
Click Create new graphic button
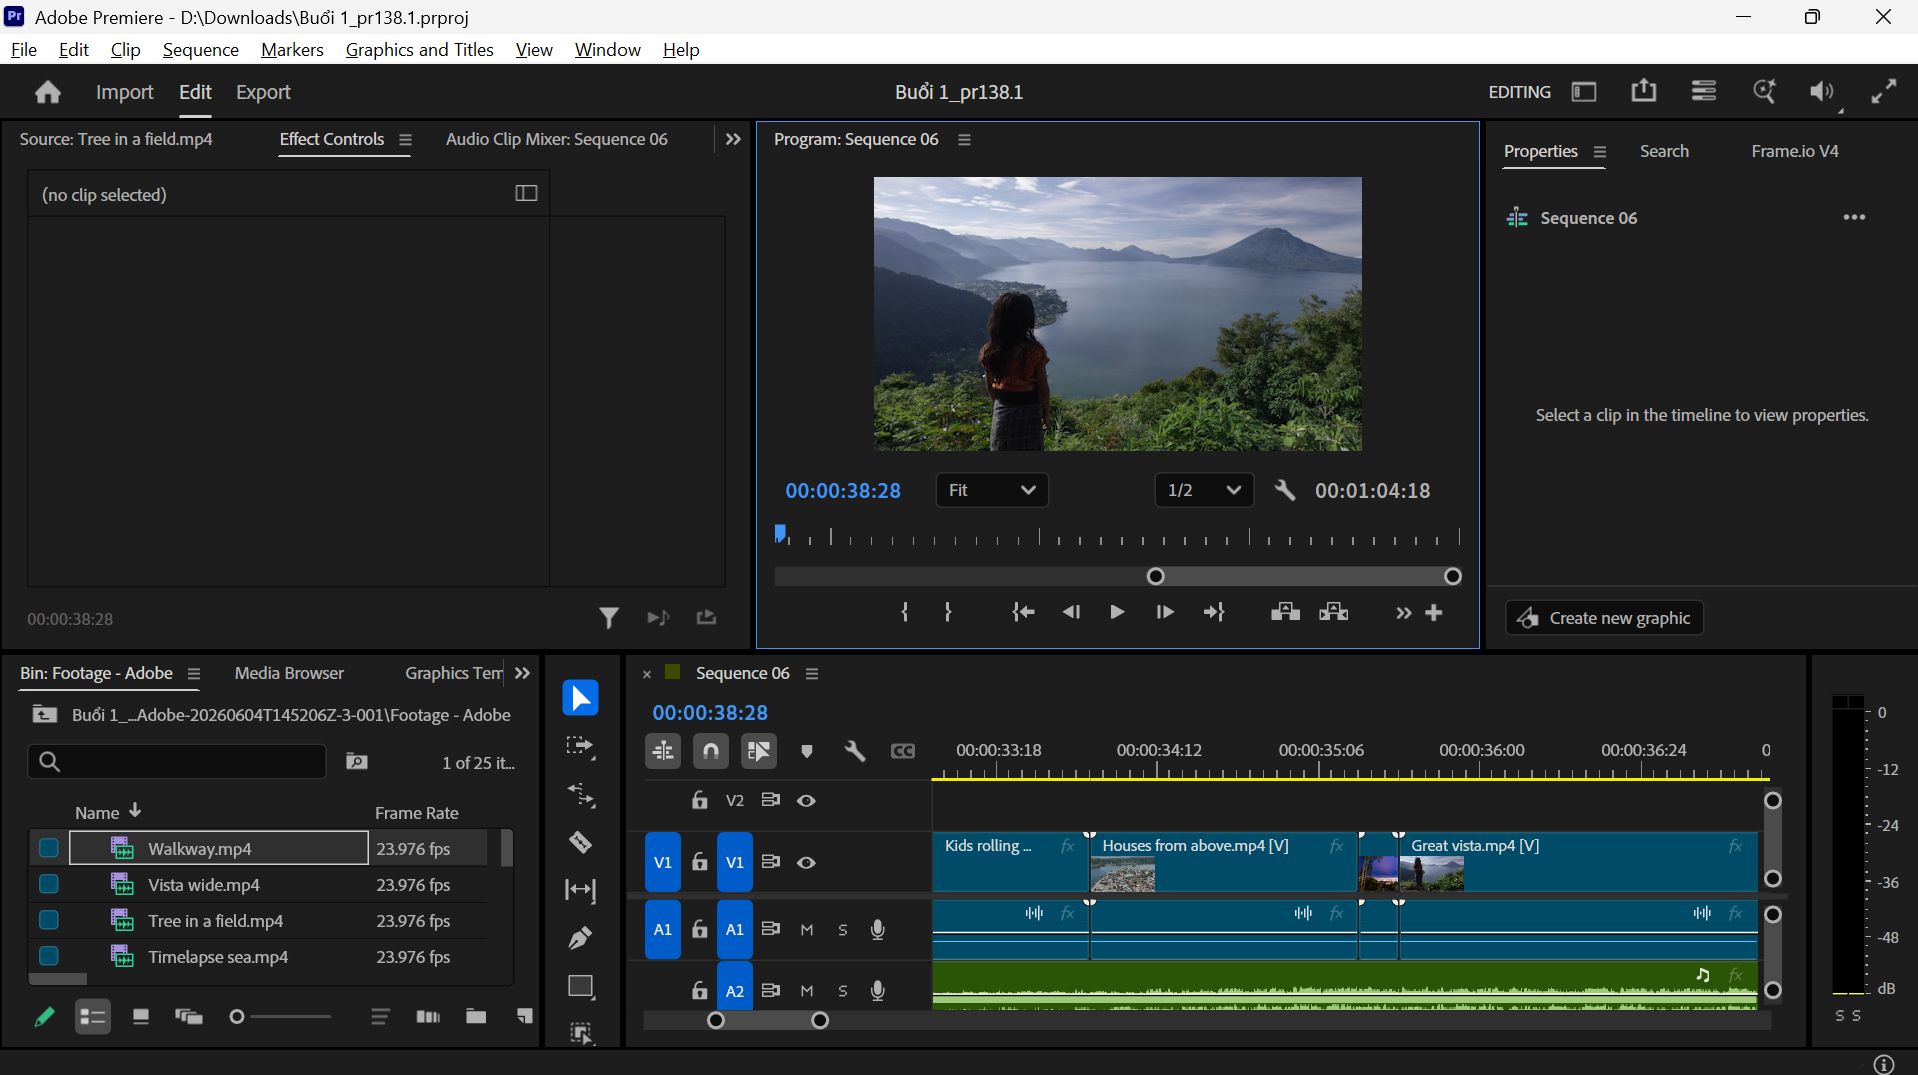pos(1604,618)
